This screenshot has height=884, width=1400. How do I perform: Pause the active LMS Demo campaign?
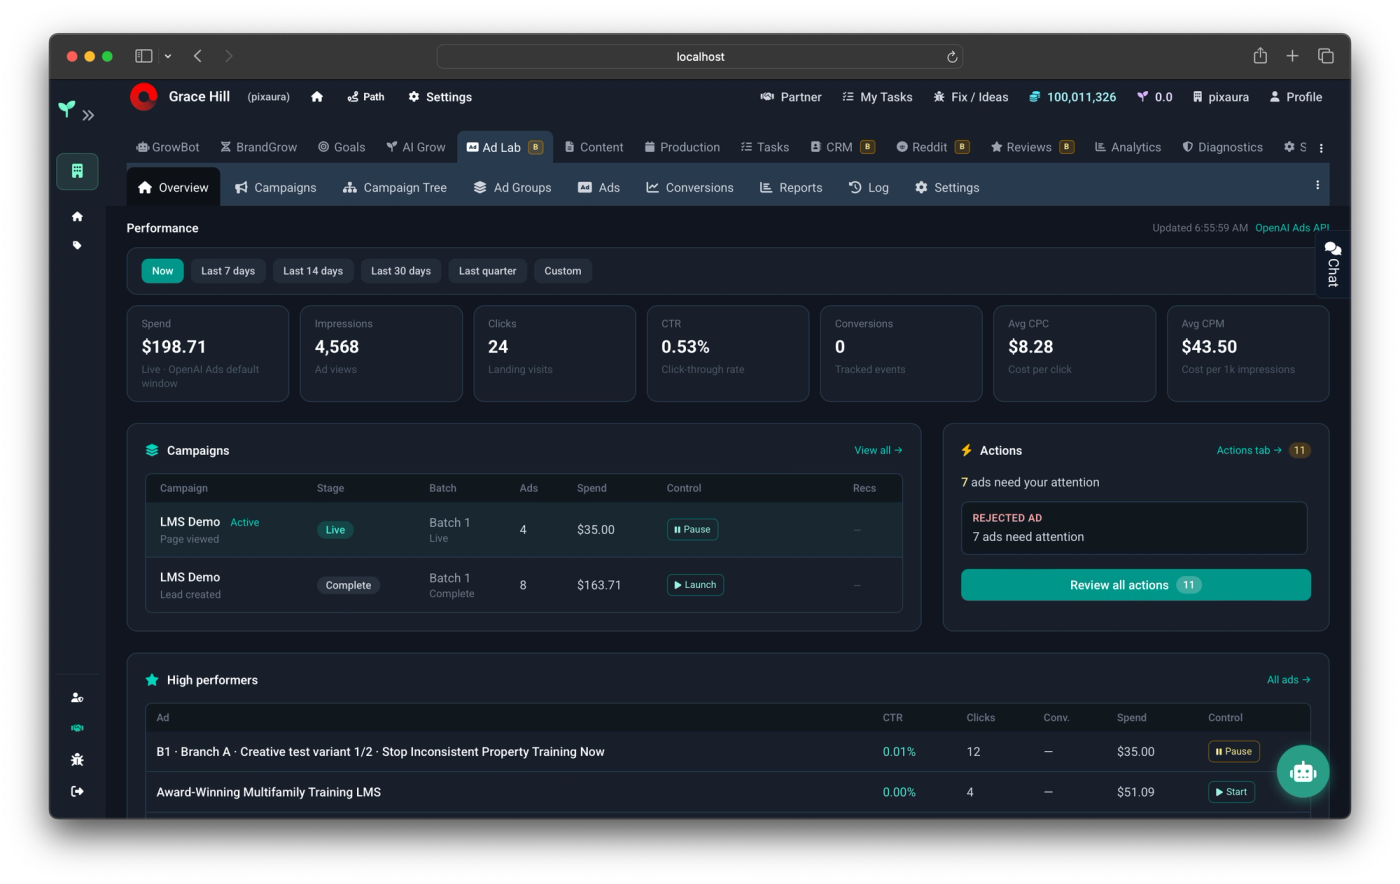click(x=692, y=529)
